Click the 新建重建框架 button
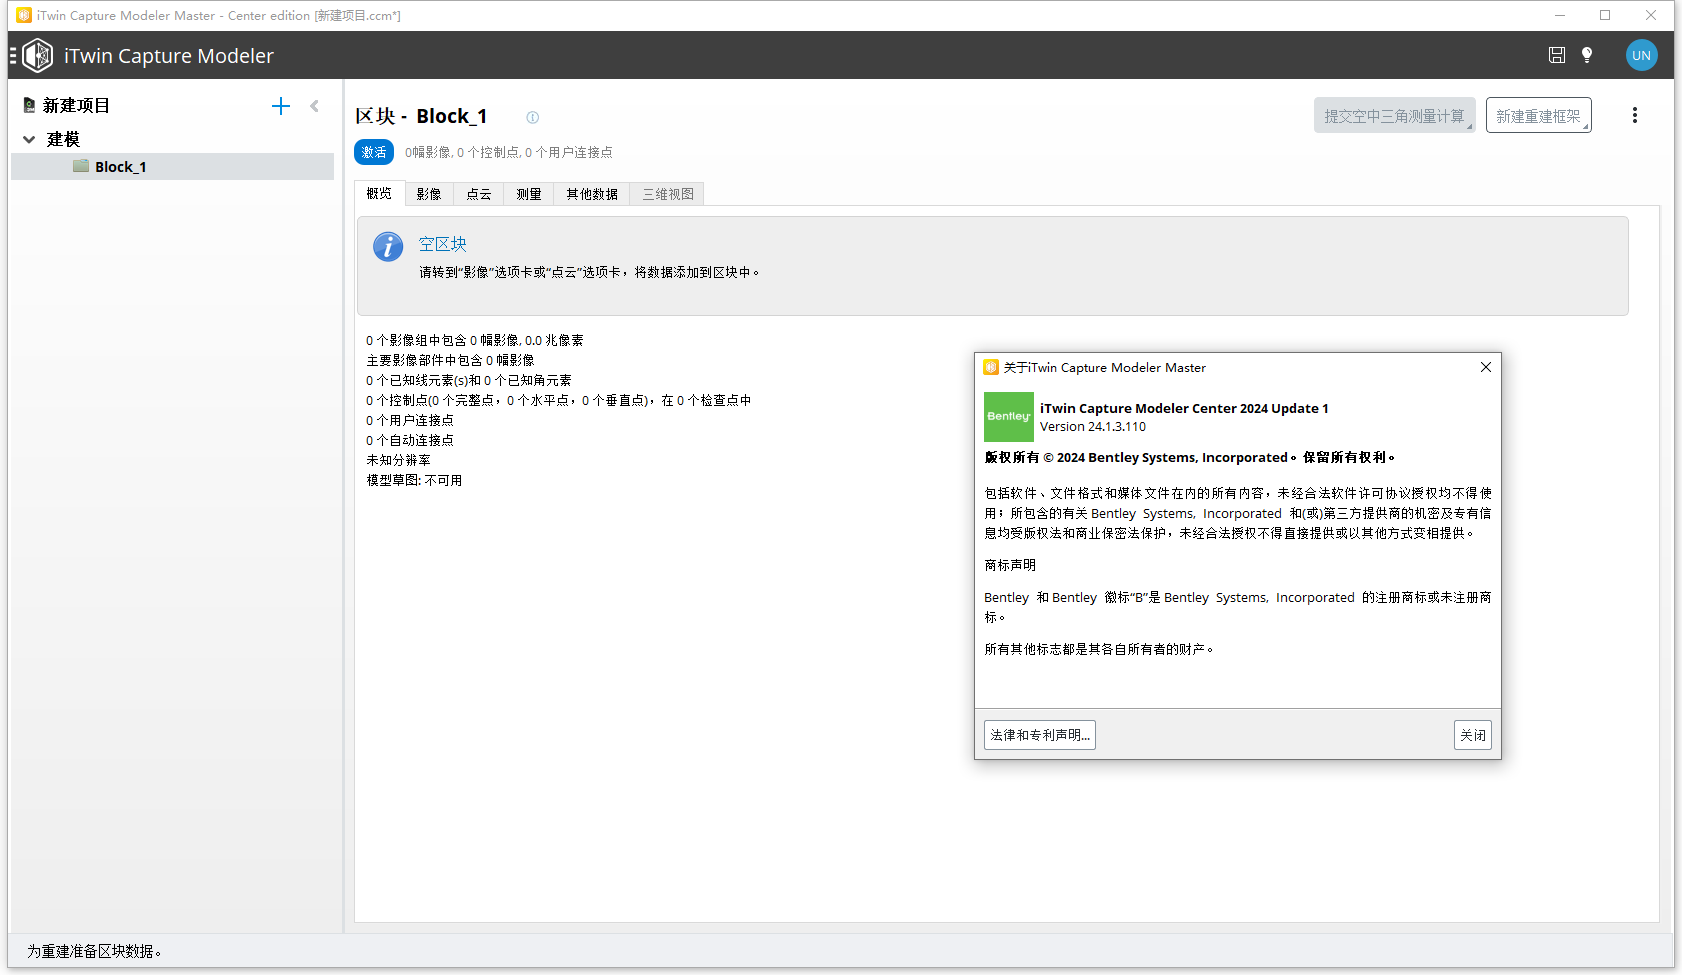Image resolution: width=1682 pixels, height=975 pixels. tap(1539, 115)
